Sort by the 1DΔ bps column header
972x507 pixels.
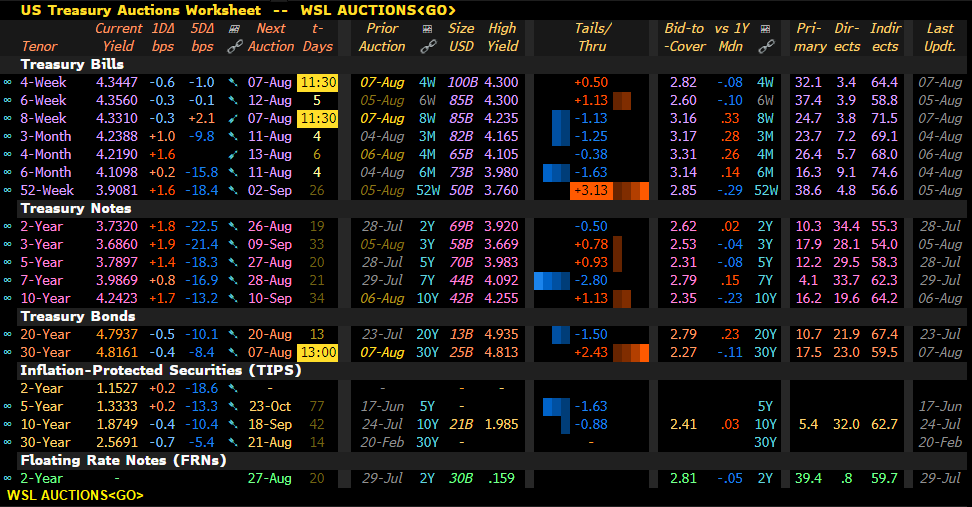click(163, 37)
